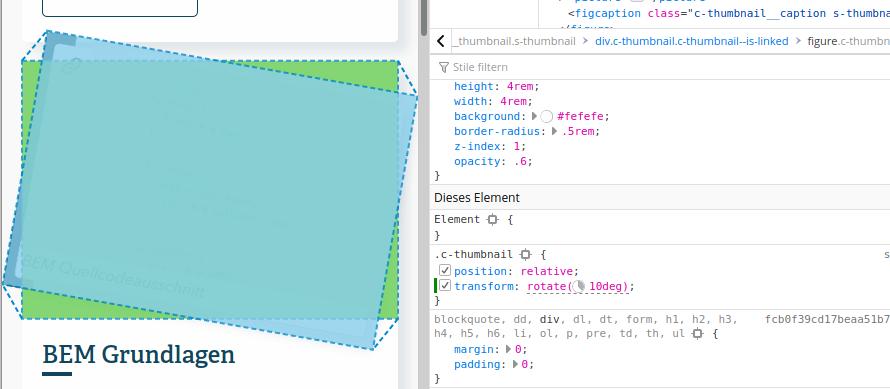Click the BEM Grundlagen heading
The height and width of the screenshot is (389, 890).
click(138, 354)
